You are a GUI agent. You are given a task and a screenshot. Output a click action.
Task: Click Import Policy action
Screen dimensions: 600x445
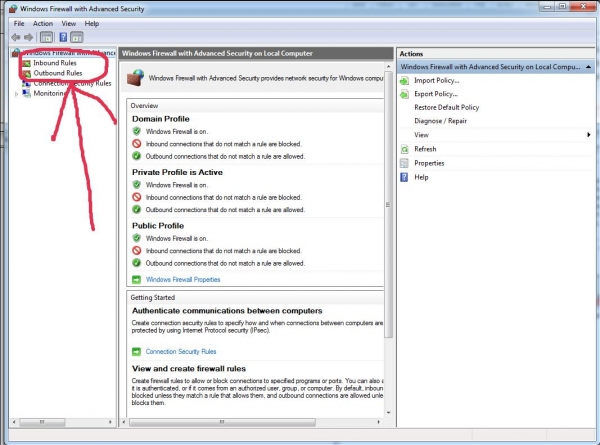pos(437,80)
